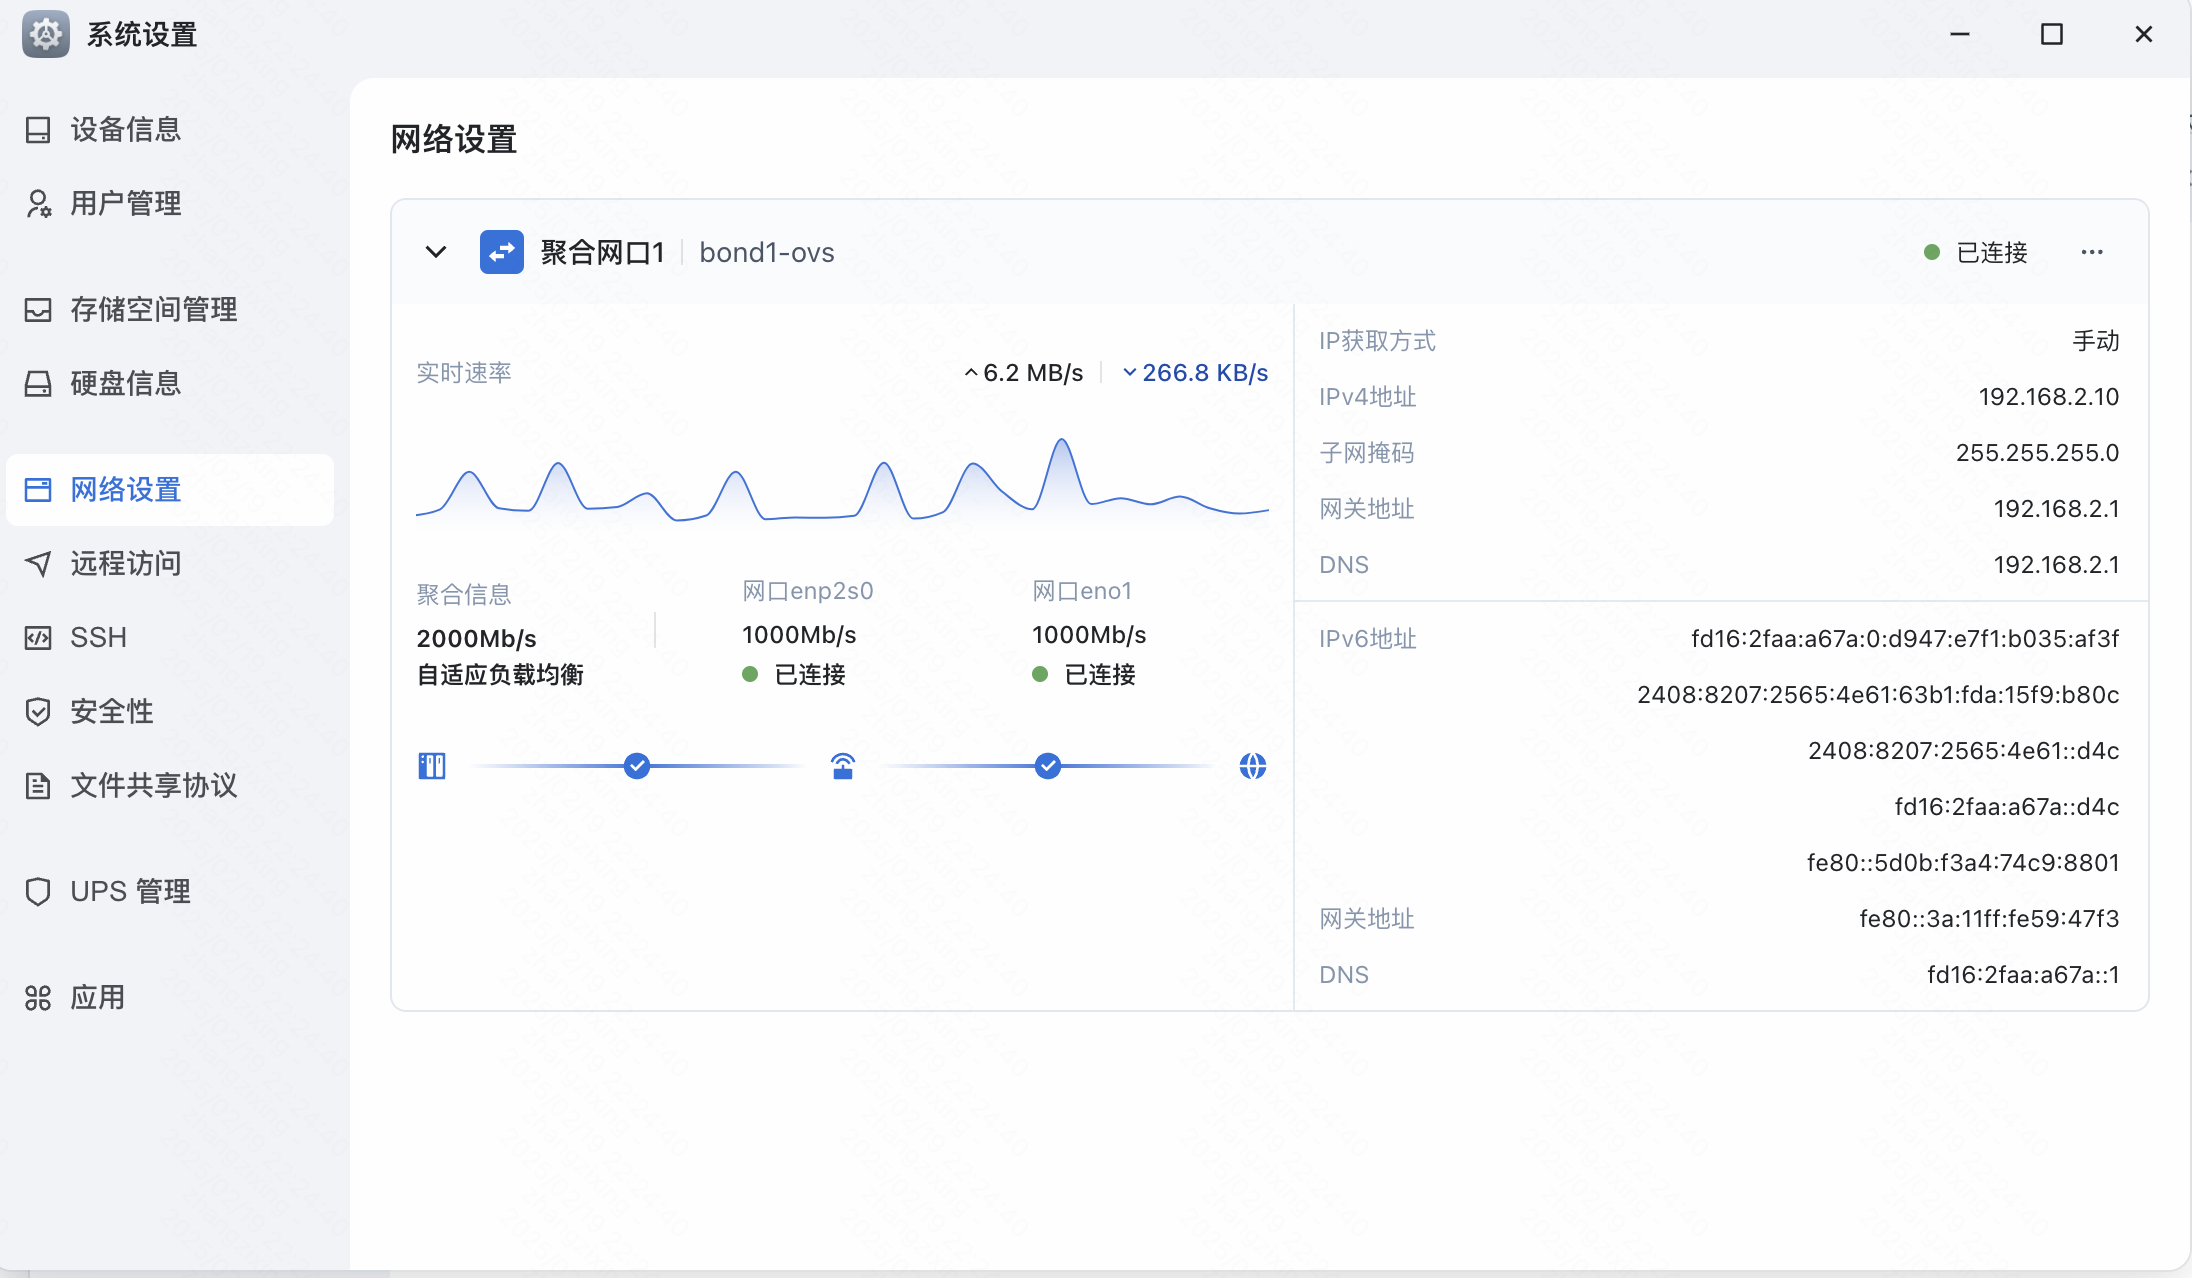Click IPv6 gateway fe80::3a:11ff:fe59:47f3
Viewport: 2192px width, 1278px height.
1989,919
